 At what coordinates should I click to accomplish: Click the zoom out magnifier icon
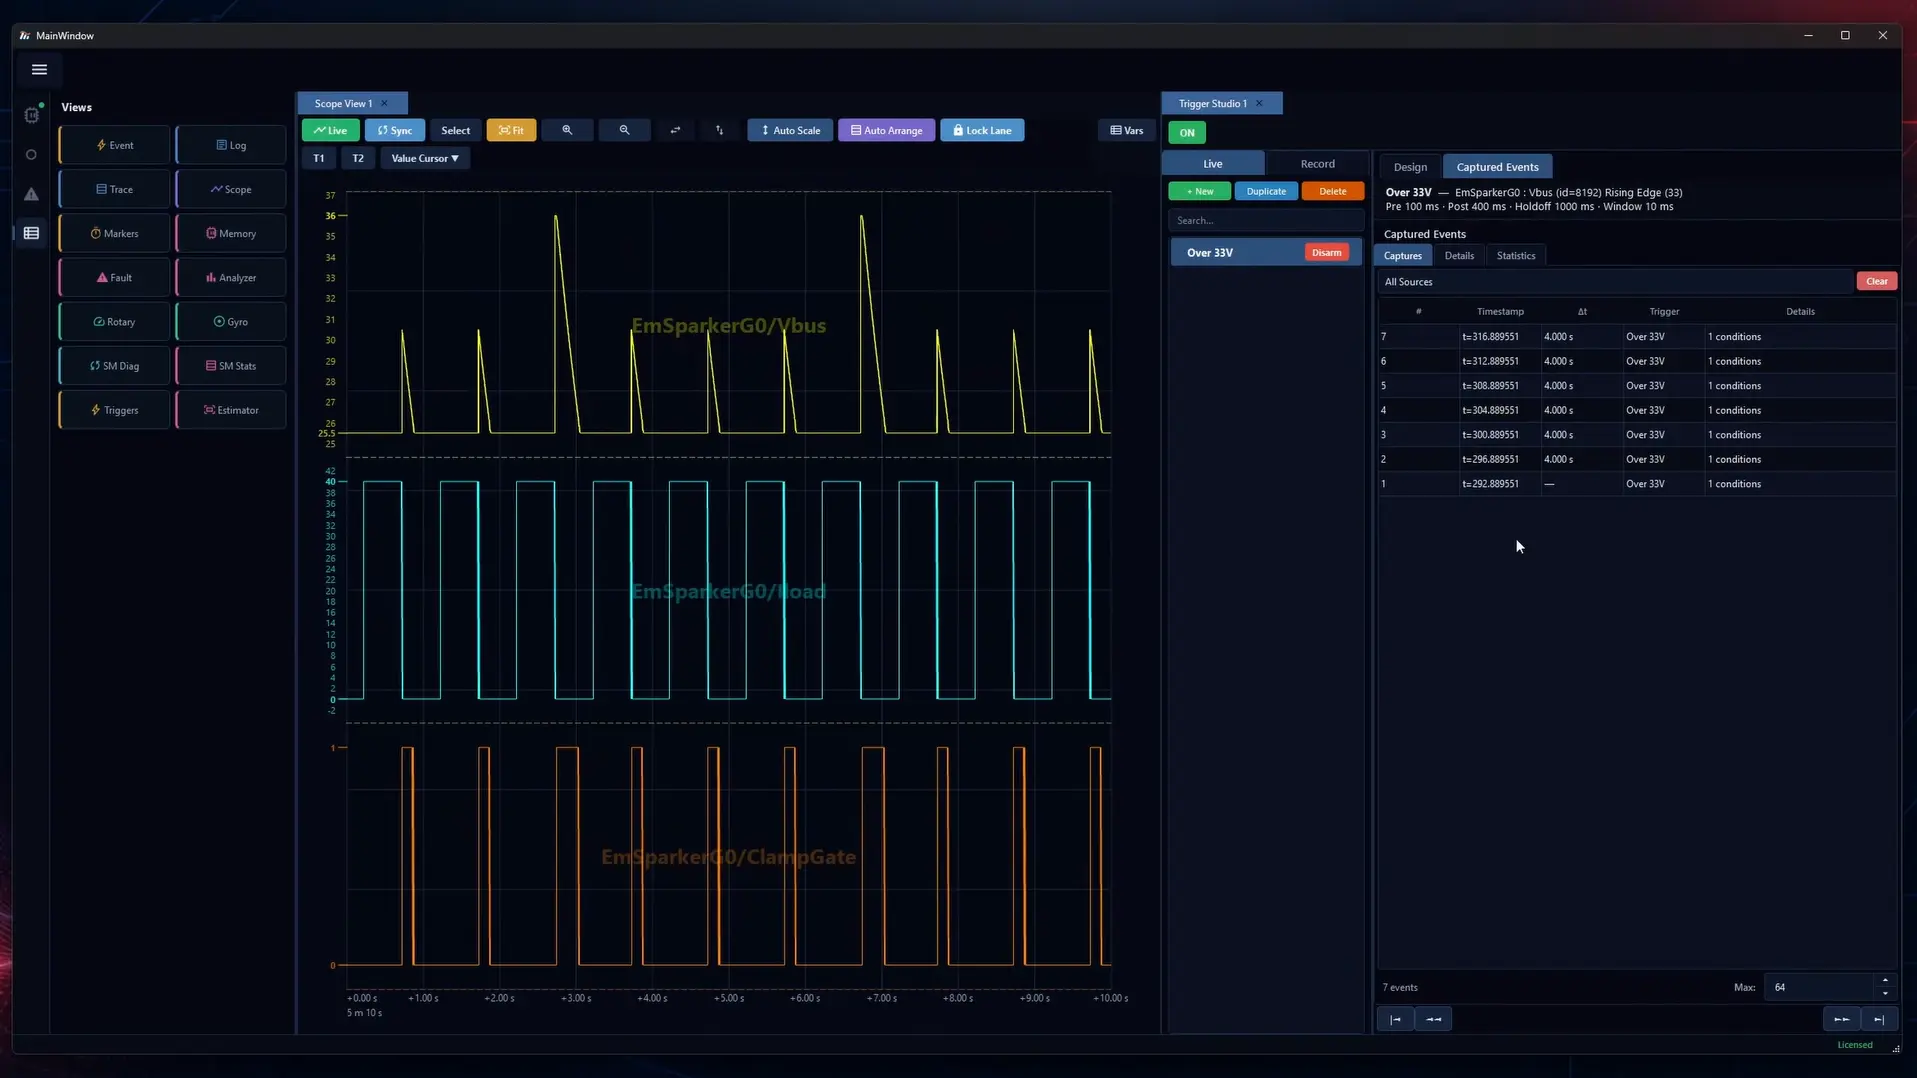624,130
